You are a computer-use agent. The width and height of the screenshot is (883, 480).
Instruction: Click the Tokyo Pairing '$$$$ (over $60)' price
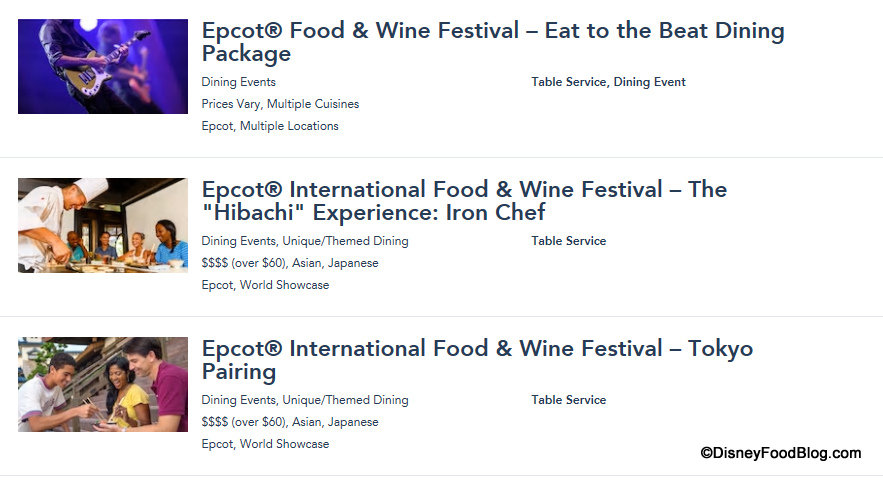(x=243, y=422)
